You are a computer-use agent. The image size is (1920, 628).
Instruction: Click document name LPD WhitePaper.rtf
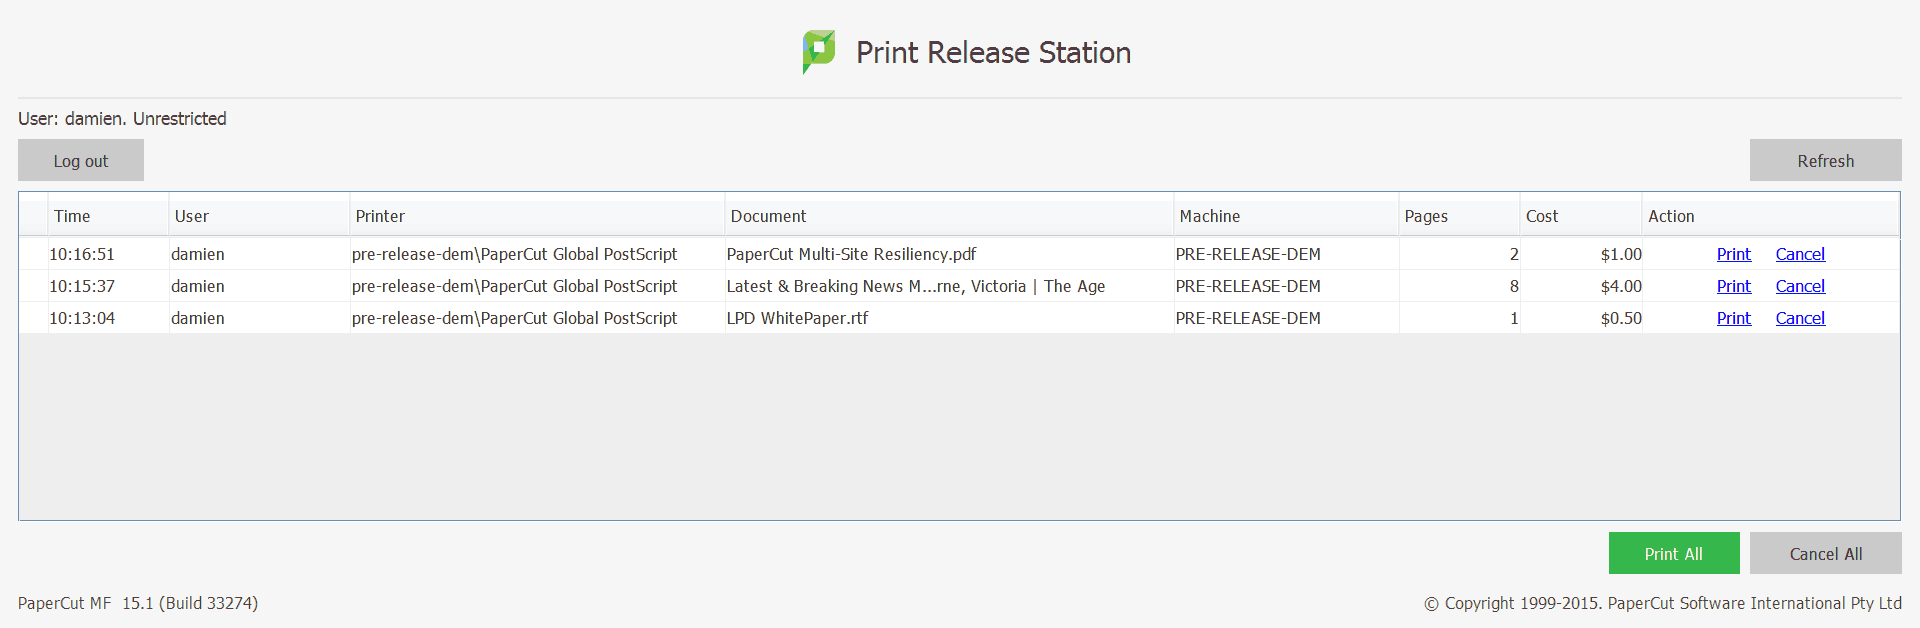(797, 318)
